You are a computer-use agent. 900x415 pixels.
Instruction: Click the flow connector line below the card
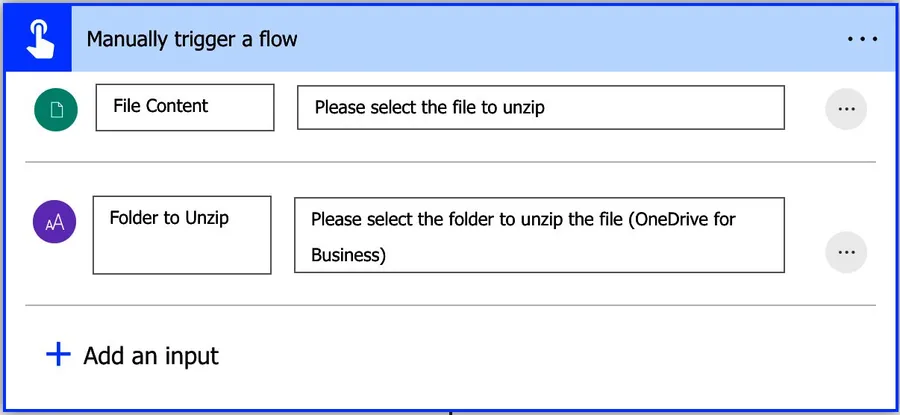[x=450, y=411]
